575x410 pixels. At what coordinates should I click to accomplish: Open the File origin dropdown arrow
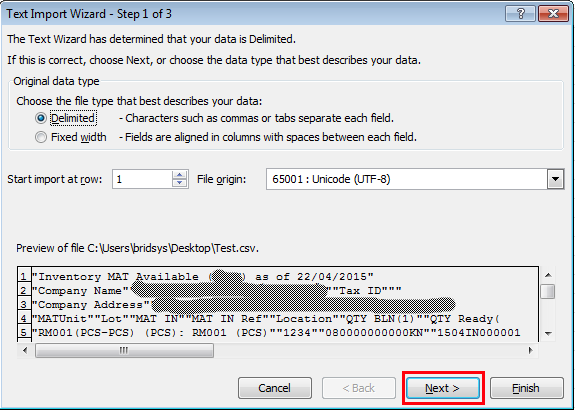pos(555,179)
